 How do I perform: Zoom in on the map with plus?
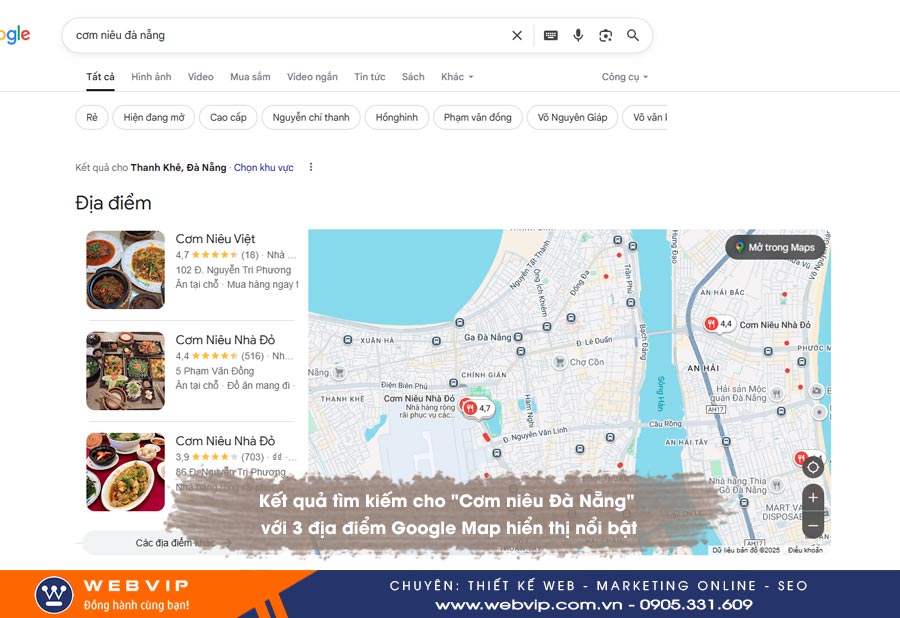click(813, 497)
